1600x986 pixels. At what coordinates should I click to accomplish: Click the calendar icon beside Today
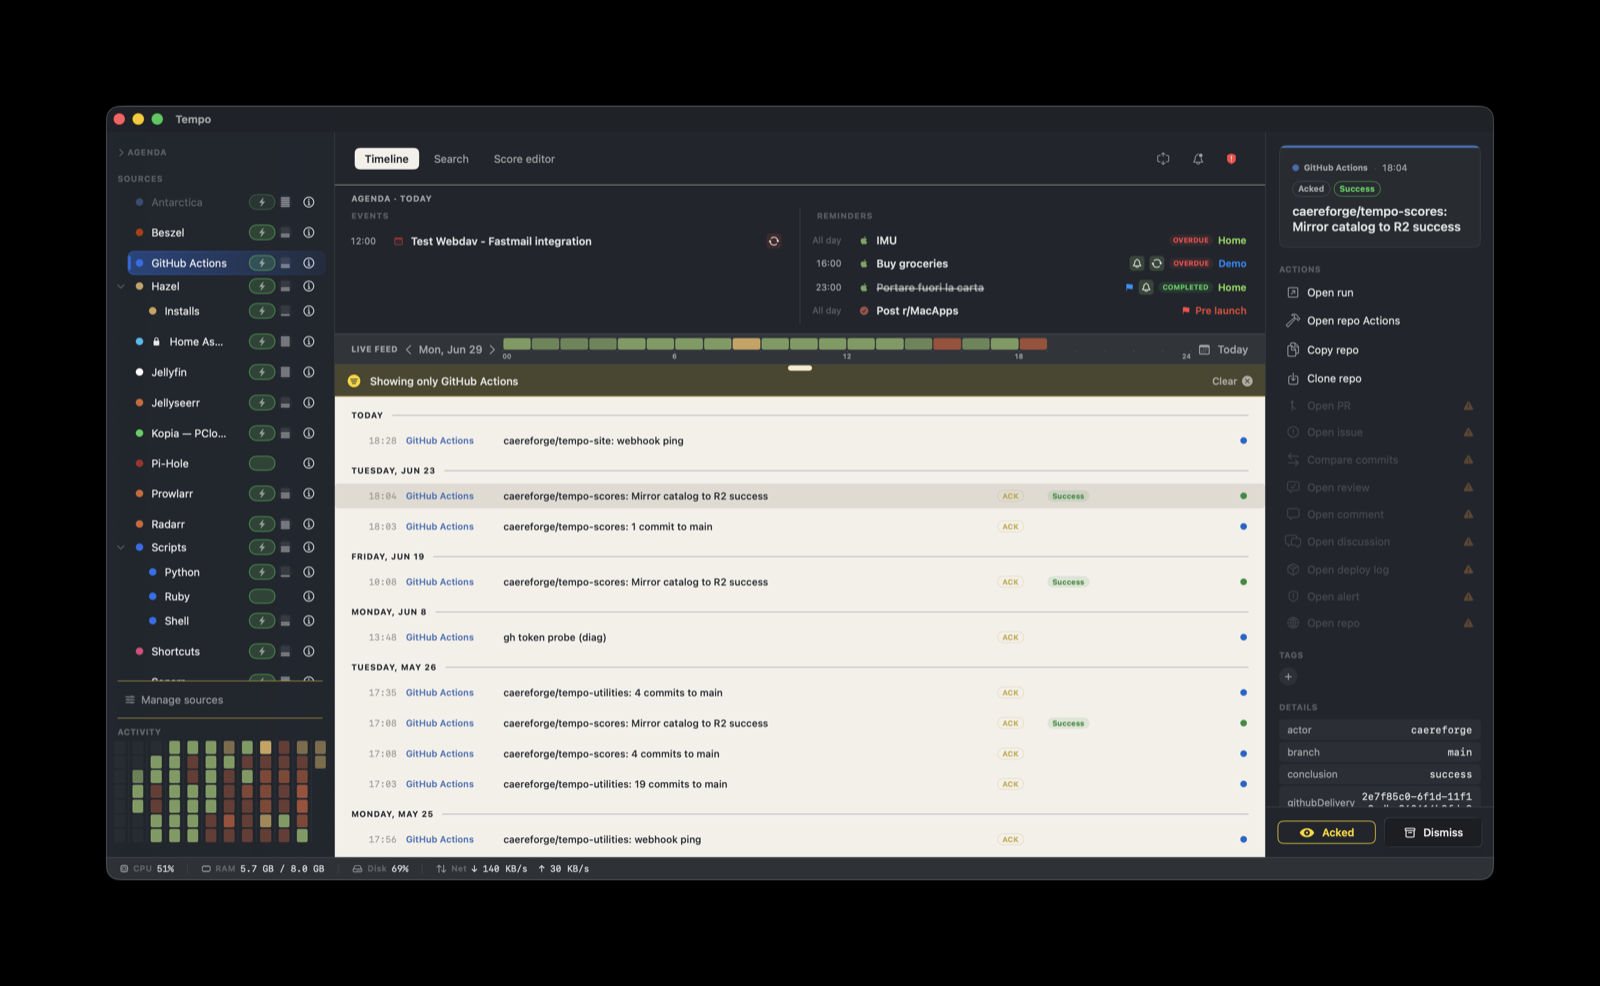[x=1204, y=349]
